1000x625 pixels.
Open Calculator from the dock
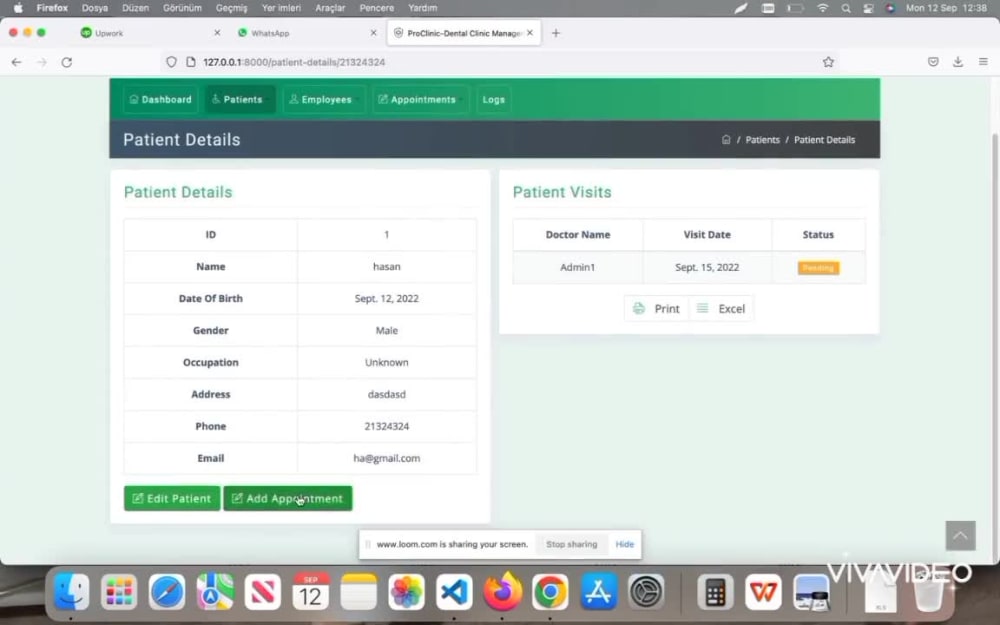(x=715, y=592)
